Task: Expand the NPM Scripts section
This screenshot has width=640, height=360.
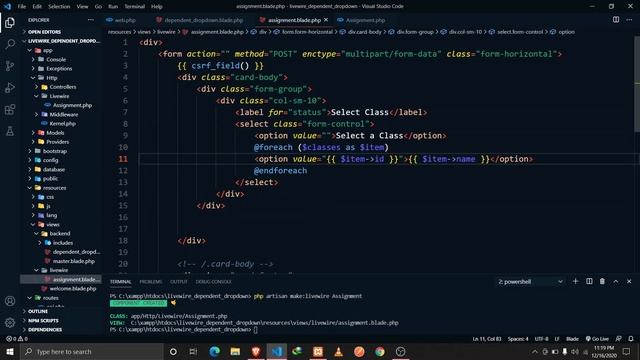Action: (61, 320)
